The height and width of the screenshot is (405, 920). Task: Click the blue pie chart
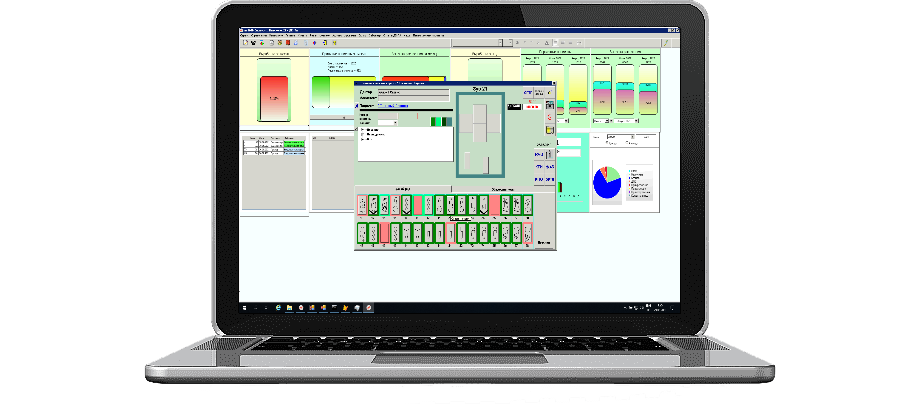(606, 183)
